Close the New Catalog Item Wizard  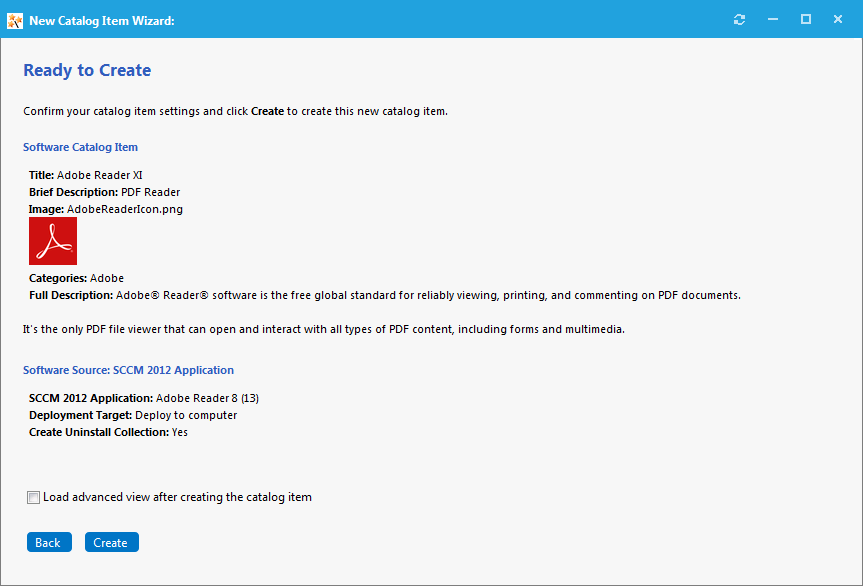click(838, 19)
